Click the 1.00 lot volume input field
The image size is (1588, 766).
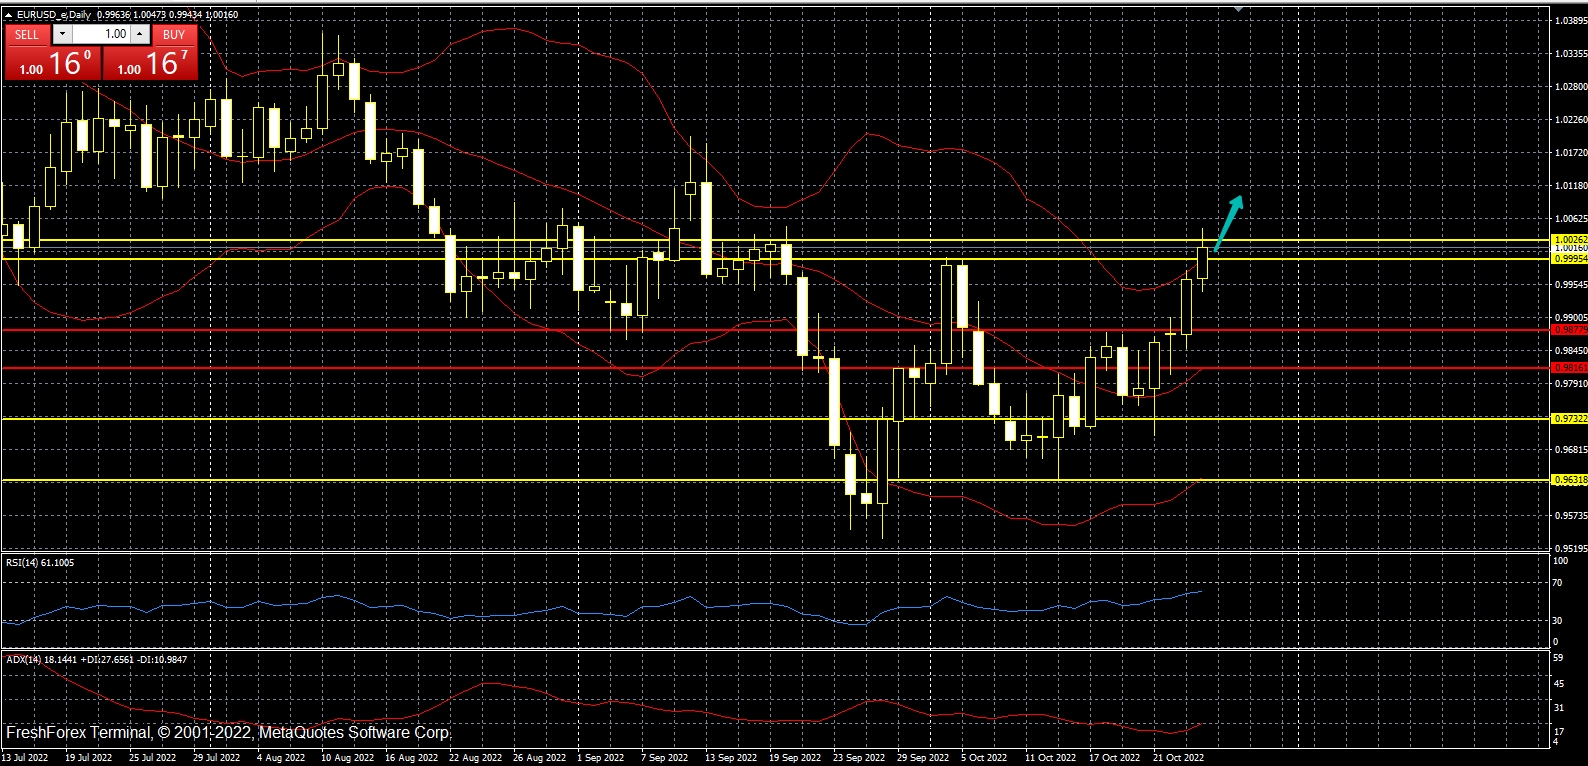pyautogui.click(x=101, y=34)
